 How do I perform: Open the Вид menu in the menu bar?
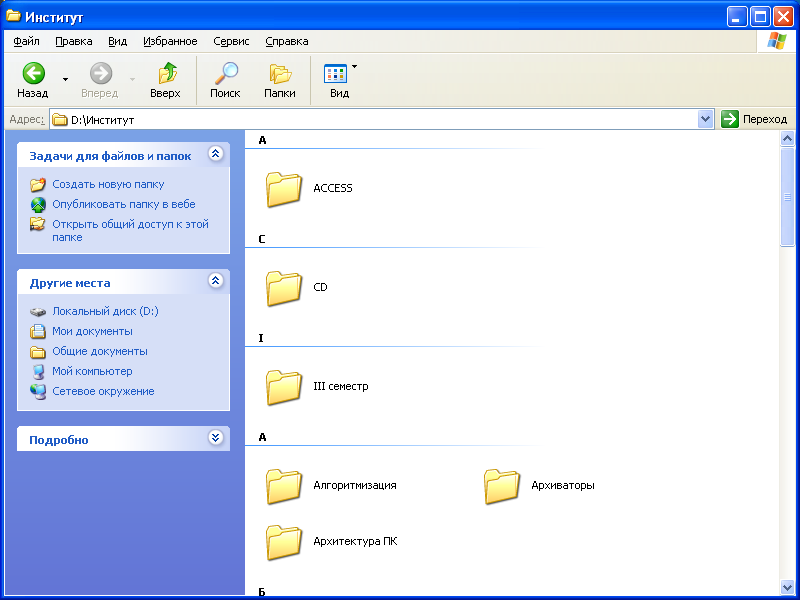pyautogui.click(x=117, y=41)
